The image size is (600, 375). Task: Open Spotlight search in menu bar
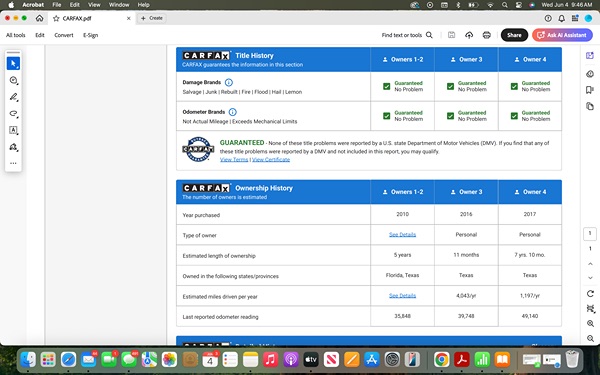point(505,5)
